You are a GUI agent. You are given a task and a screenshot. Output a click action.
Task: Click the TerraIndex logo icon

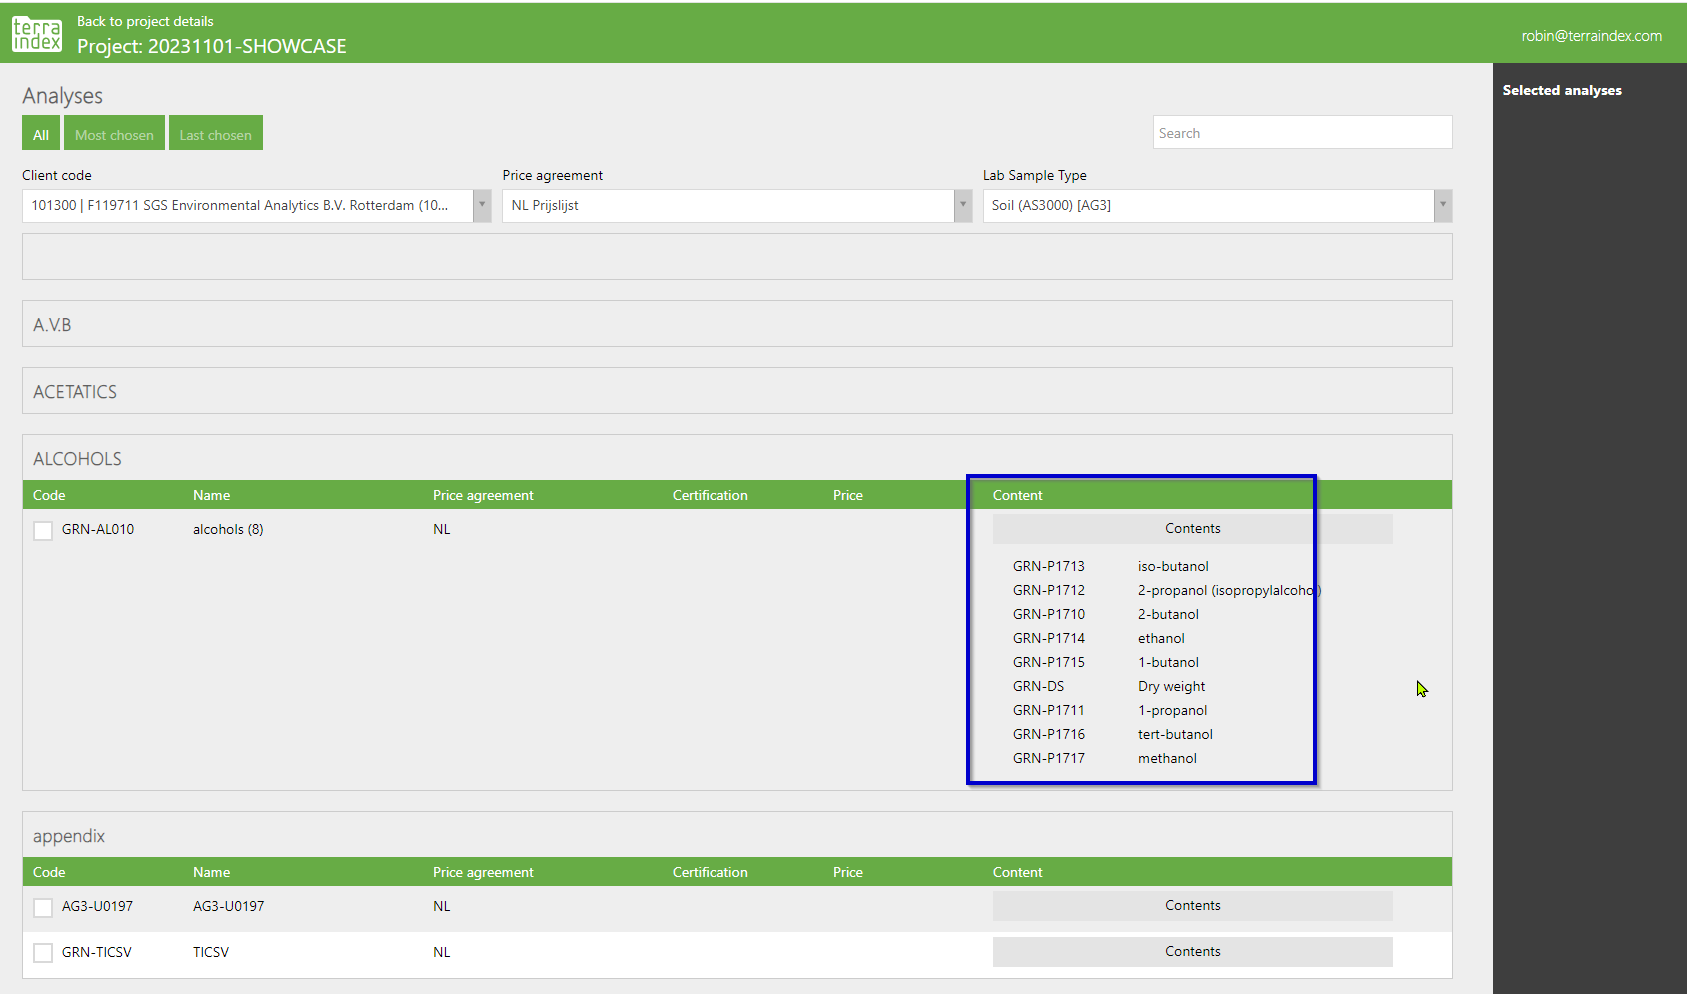tap(37, 34)
